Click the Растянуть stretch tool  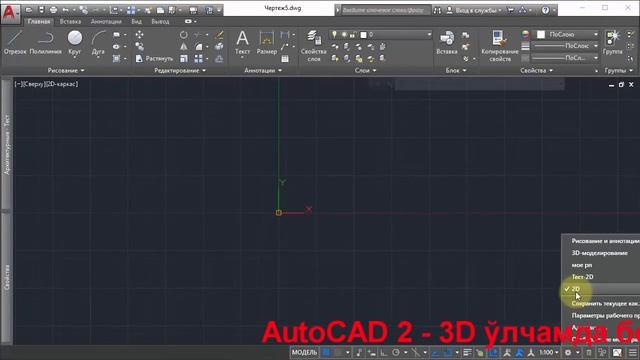154,59
